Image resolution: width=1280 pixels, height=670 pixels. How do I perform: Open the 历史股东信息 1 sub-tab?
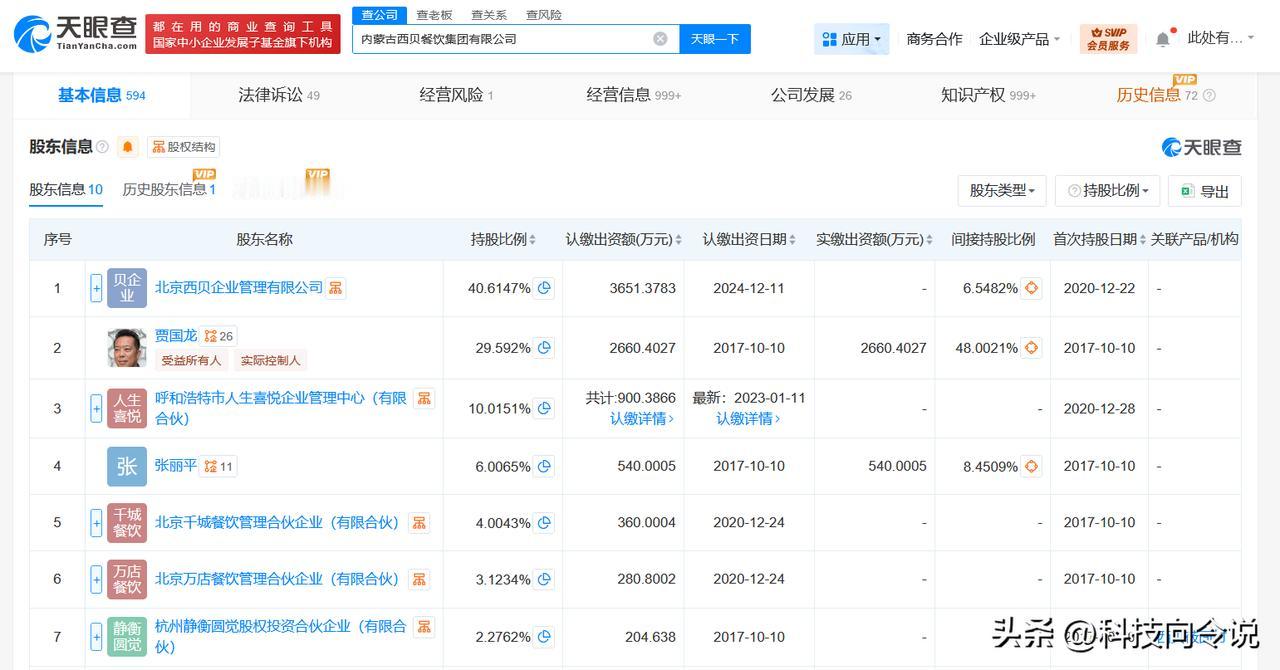pos(169,190)
